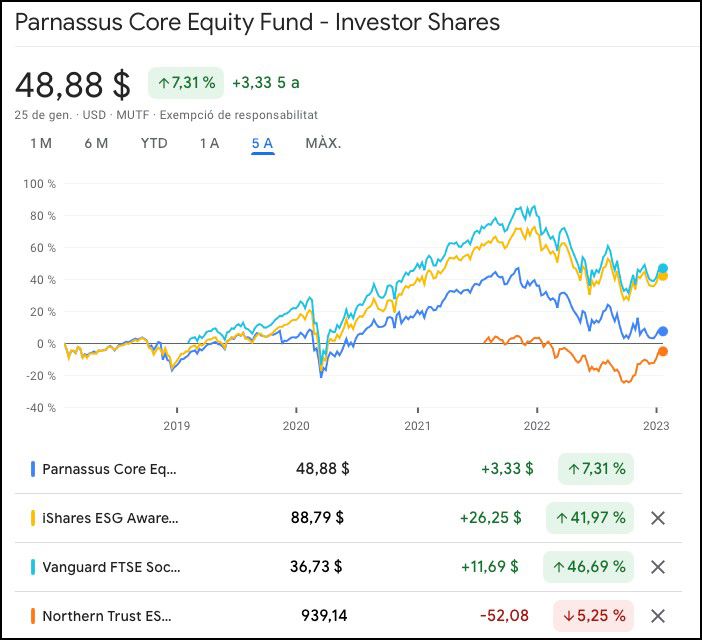Show the MÀX. full history range
Viewport: 702px width, 640px height.
point(323,143)
